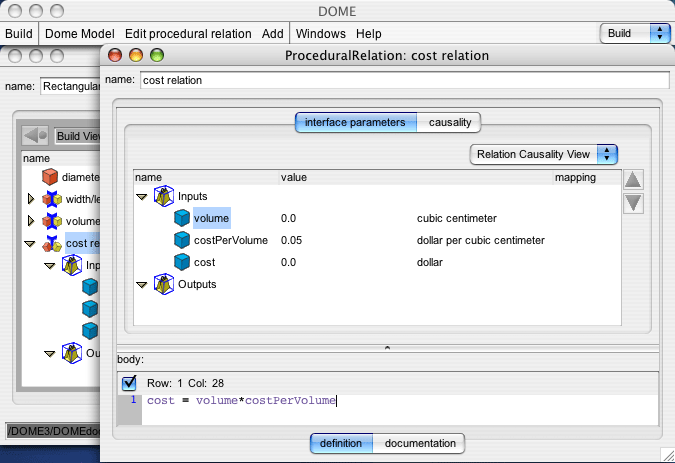
Task: Open the Relation Causality View dropdown
Action: tap(544, 154)
